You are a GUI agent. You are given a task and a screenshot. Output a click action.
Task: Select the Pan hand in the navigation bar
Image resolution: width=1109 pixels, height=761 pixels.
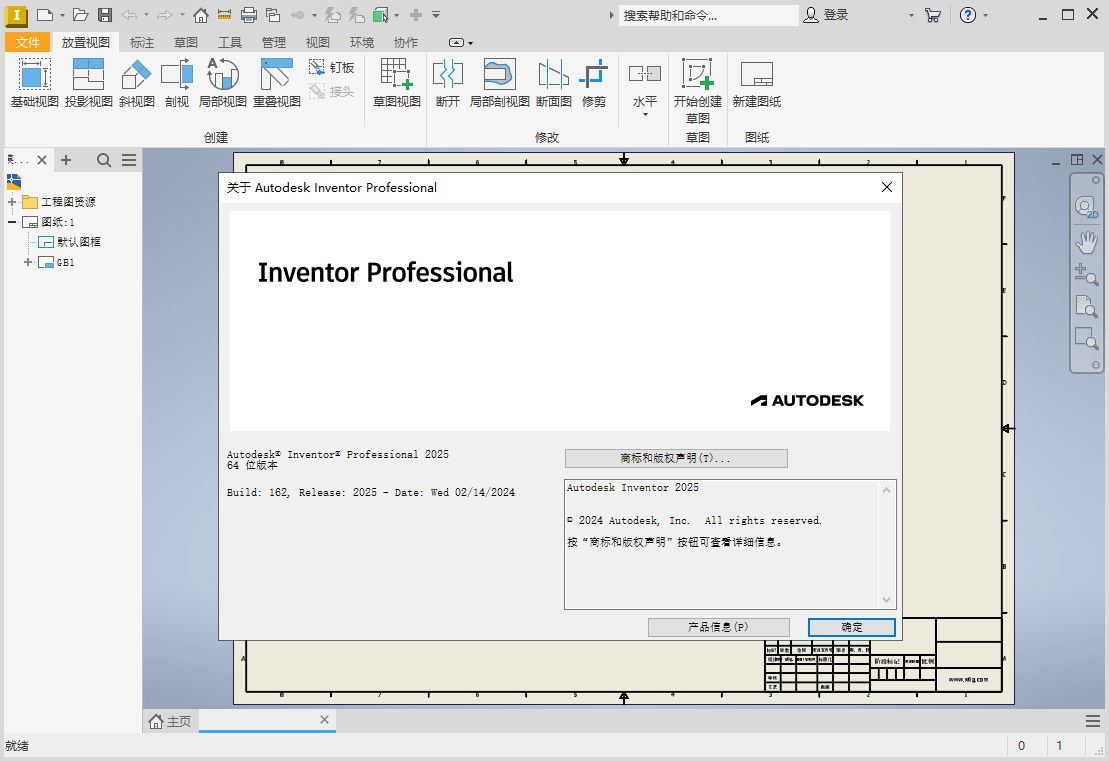1086,241
